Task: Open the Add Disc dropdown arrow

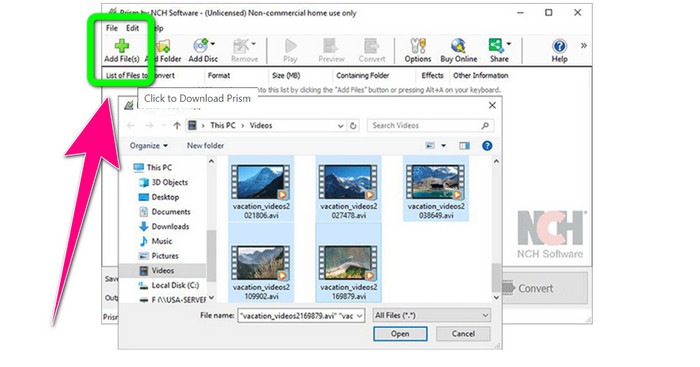Action: tap(213, 44)
